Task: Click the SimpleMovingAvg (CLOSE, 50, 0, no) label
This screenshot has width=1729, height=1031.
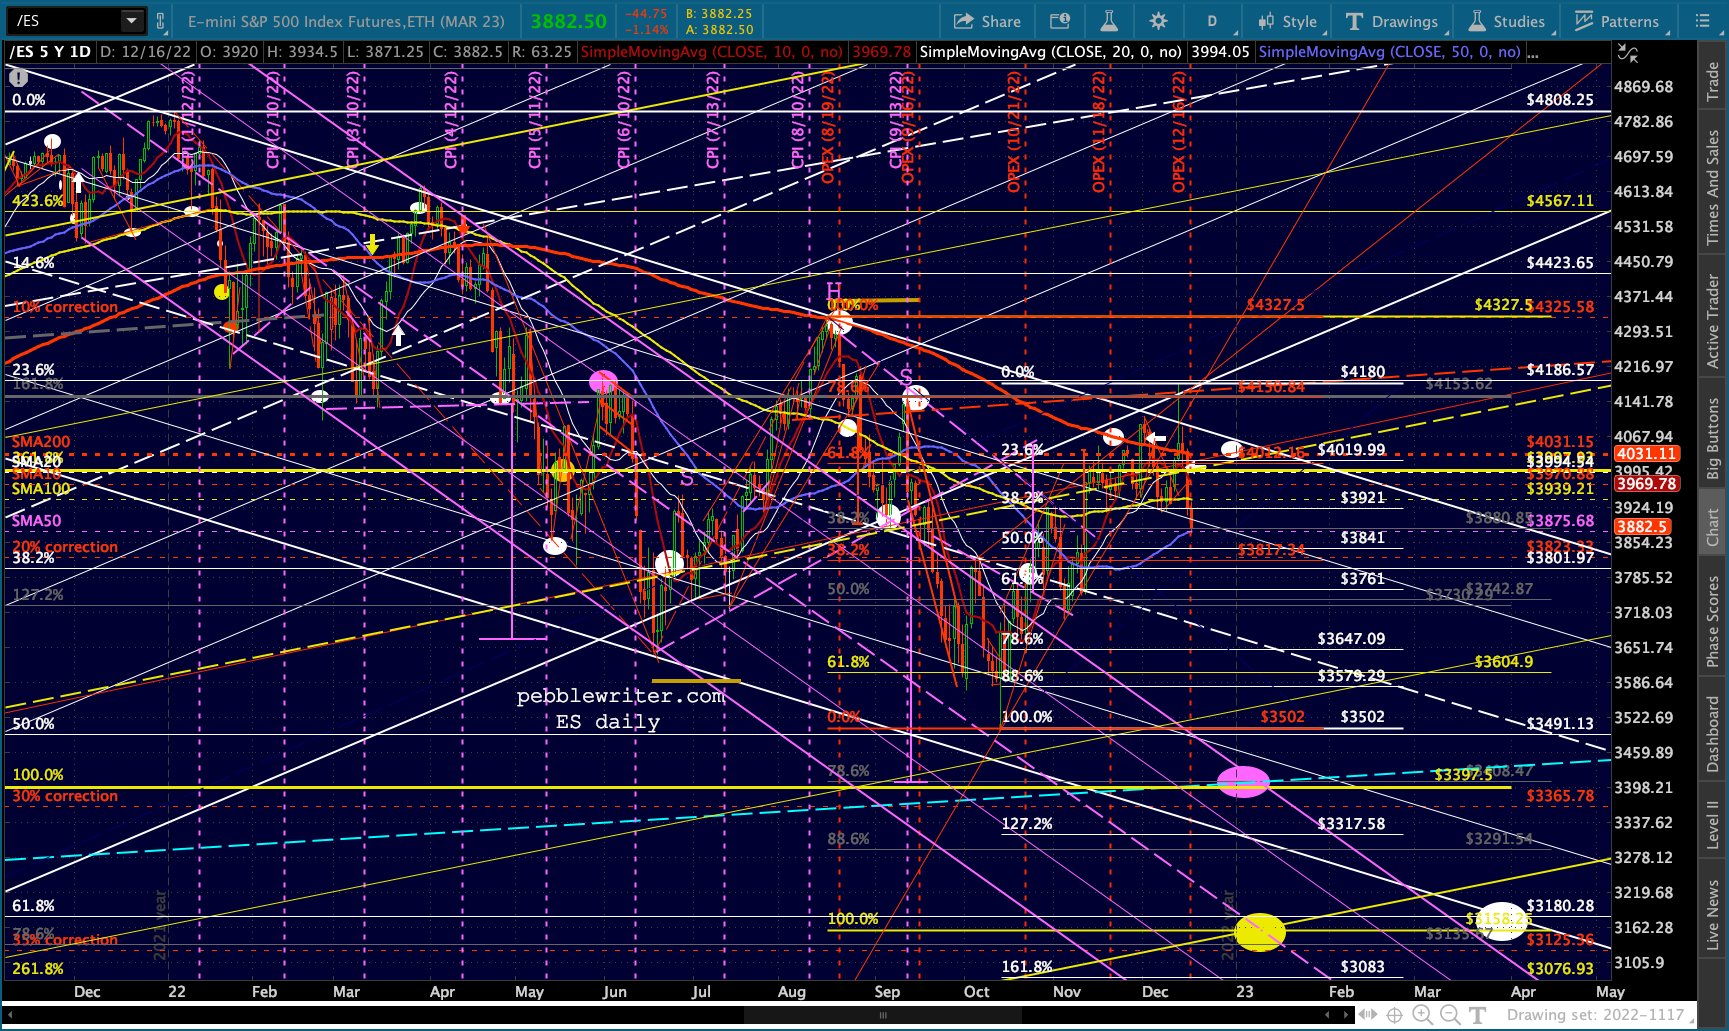Action: [x=1389, y=52]
